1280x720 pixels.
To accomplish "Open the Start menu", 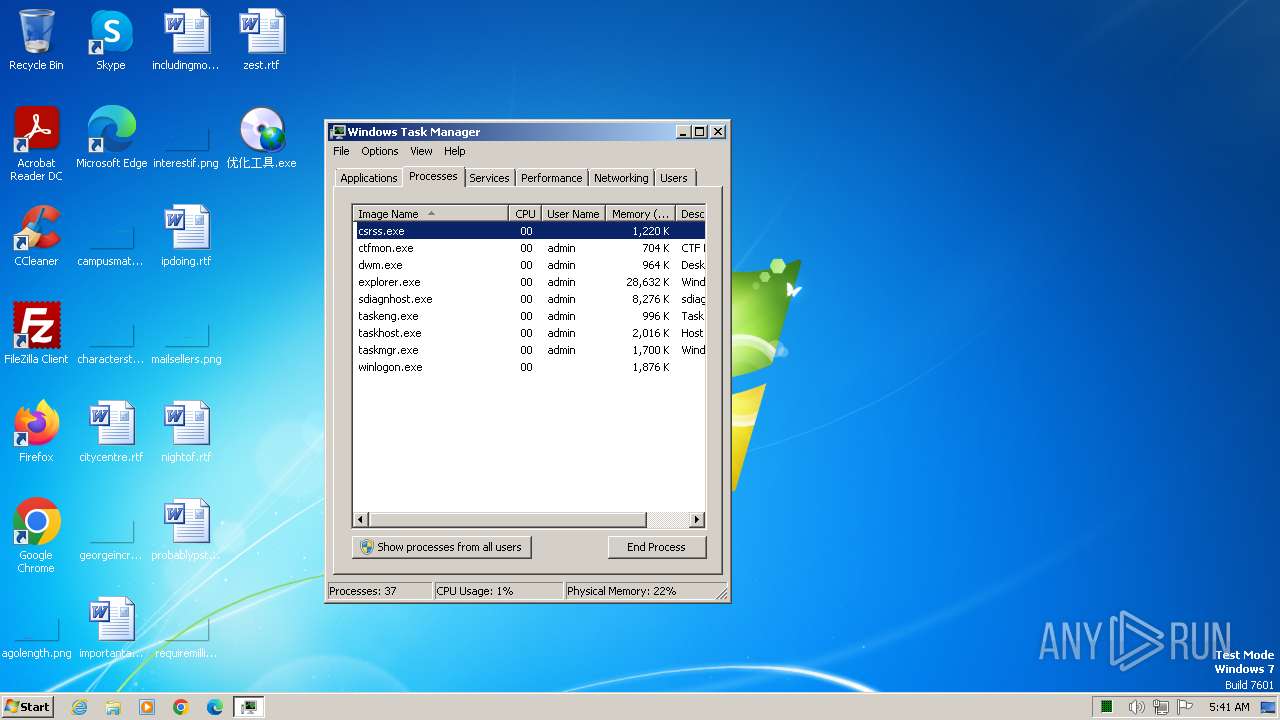I will pyautogui.click(x=27, y=707).
